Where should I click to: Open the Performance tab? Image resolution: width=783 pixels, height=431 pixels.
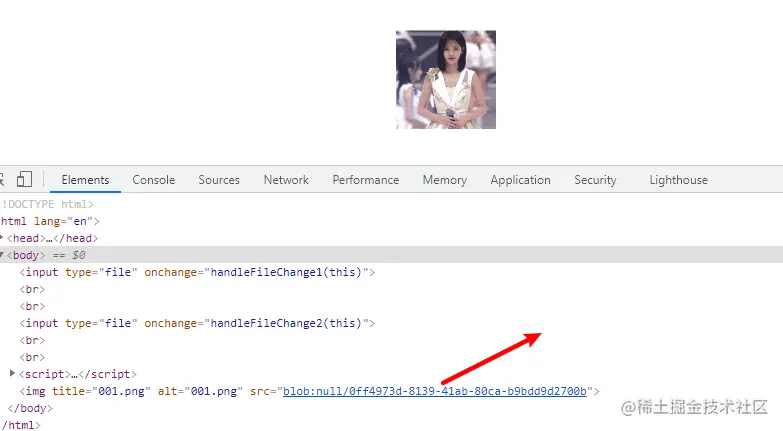point(366,180)
